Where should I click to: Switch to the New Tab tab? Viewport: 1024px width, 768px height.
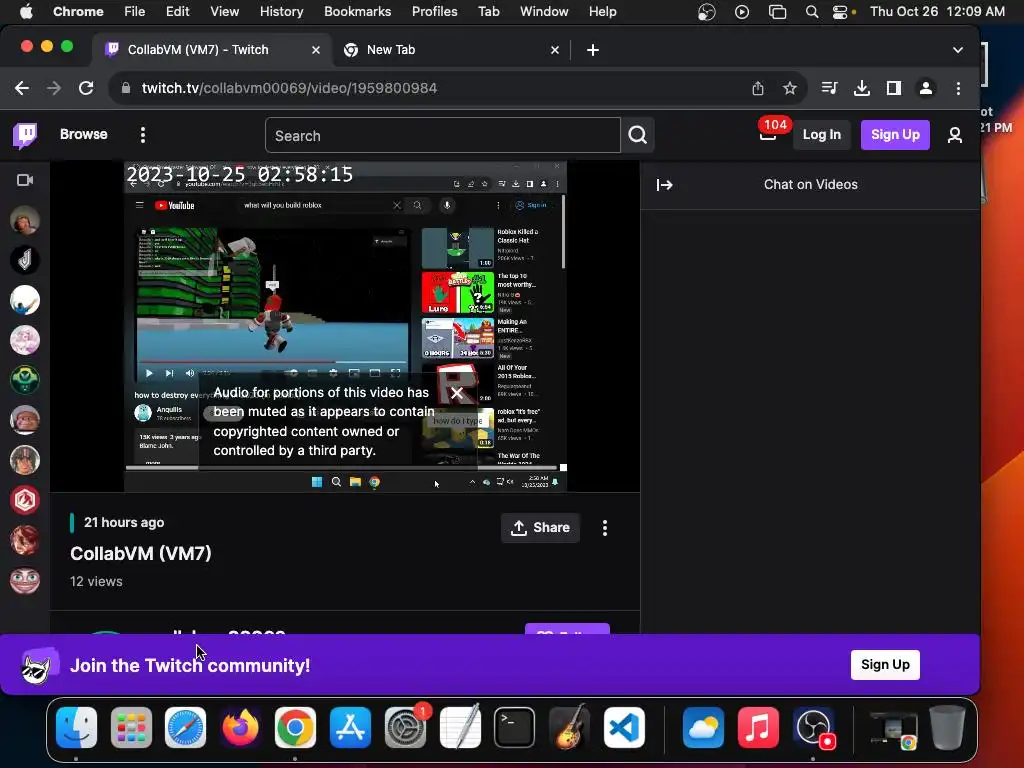point(452,50)
